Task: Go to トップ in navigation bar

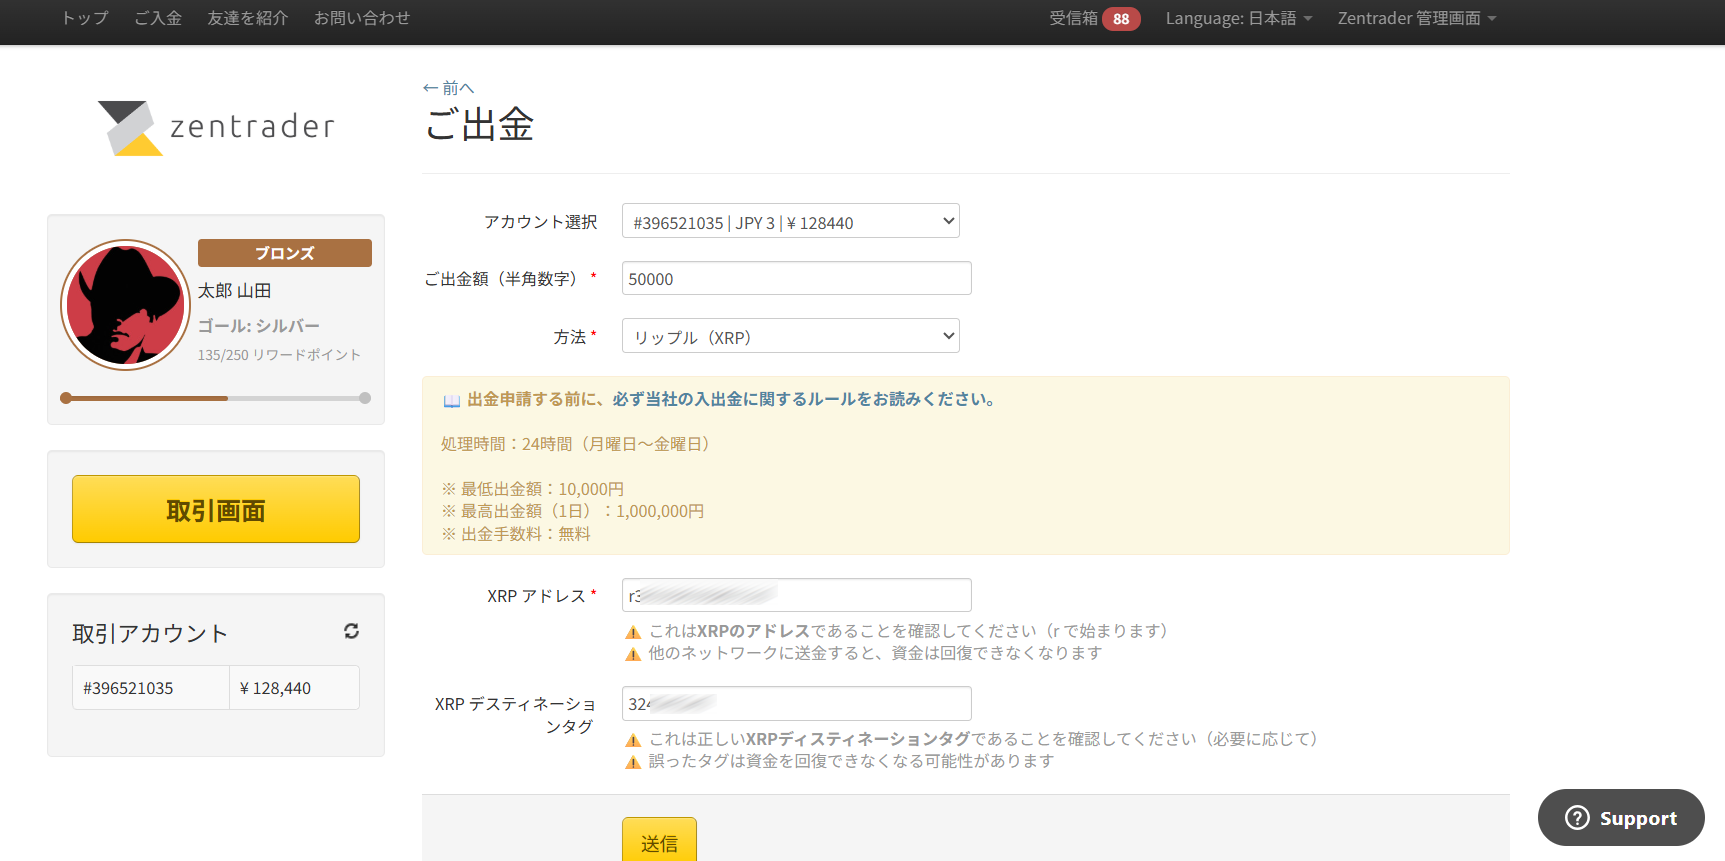Action: point(85,18)
